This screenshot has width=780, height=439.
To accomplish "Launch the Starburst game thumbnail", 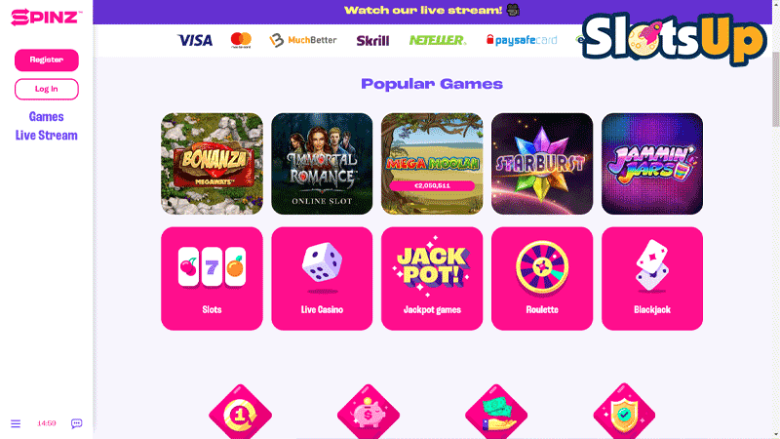I will pyautogui.click(x=542, y=164).
